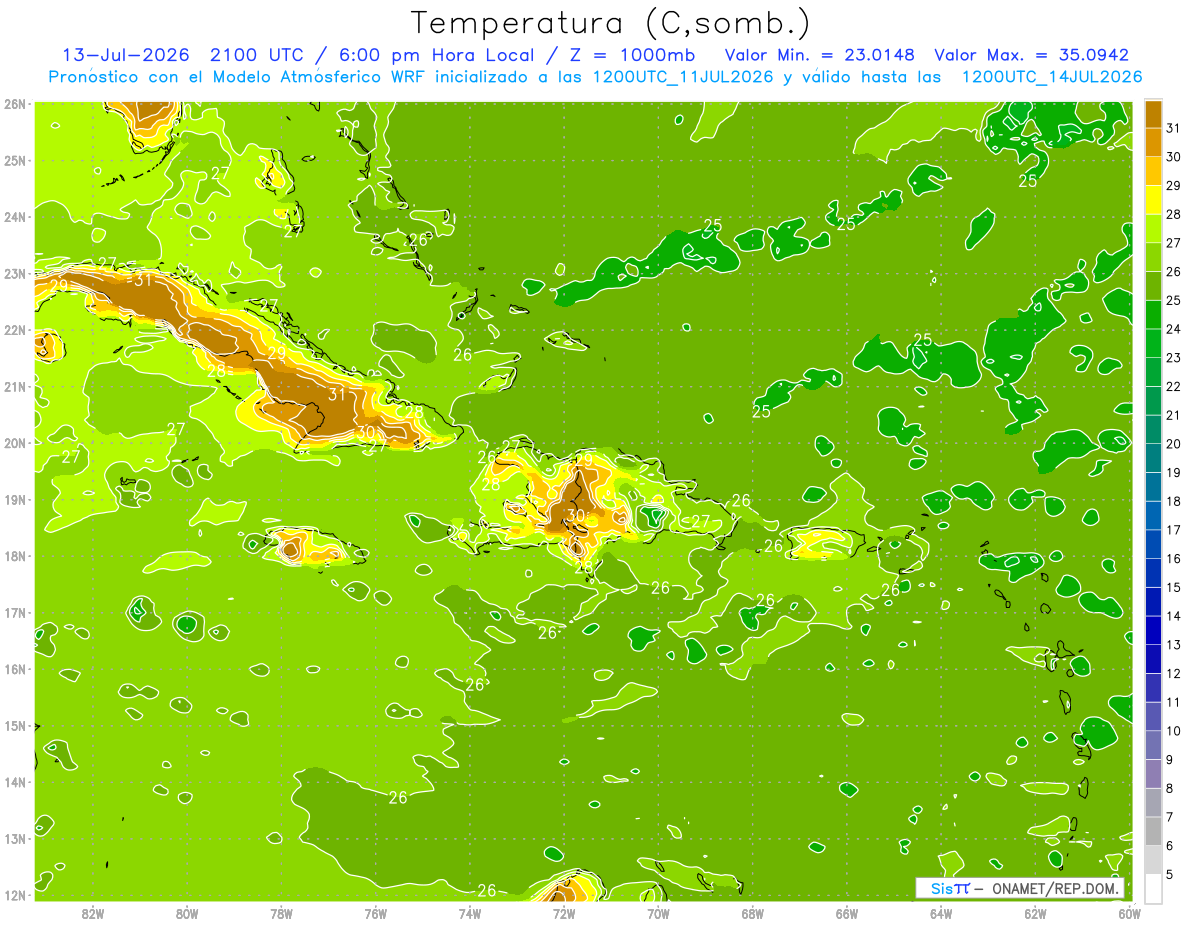The image size is (1200, 927).
Task: Click the "18N" latitude axis label
Action: coord(15,556)
